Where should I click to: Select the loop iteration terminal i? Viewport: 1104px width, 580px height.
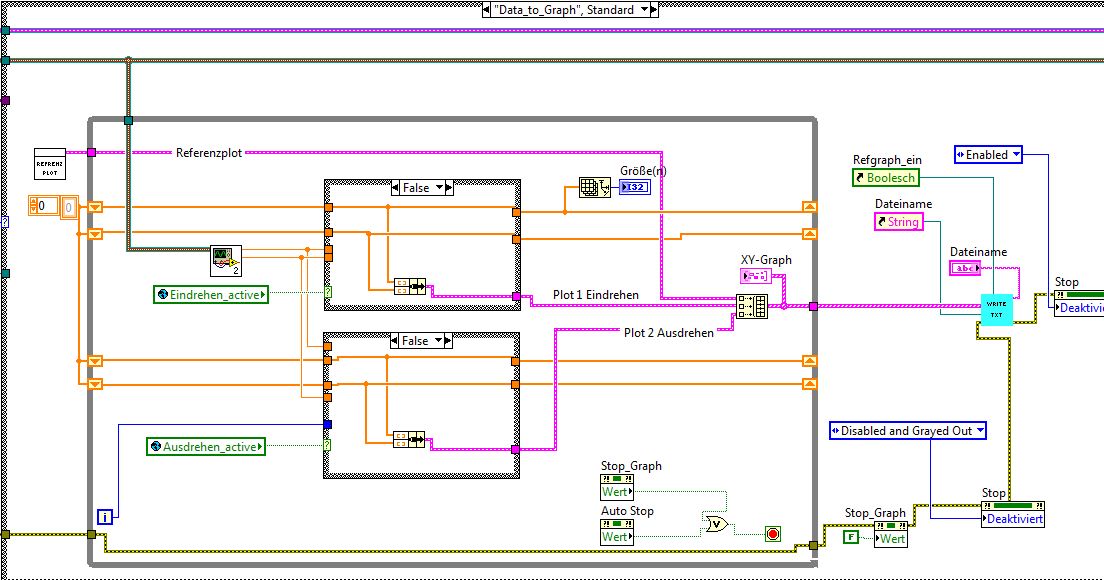[x=105, y=517]
